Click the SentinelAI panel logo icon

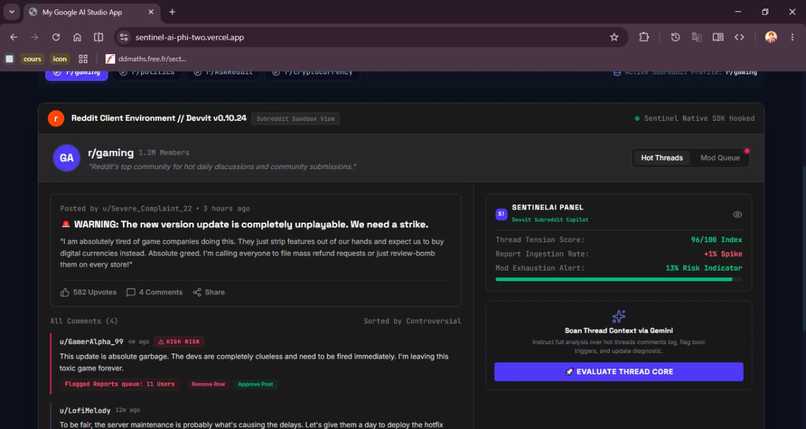501,214
